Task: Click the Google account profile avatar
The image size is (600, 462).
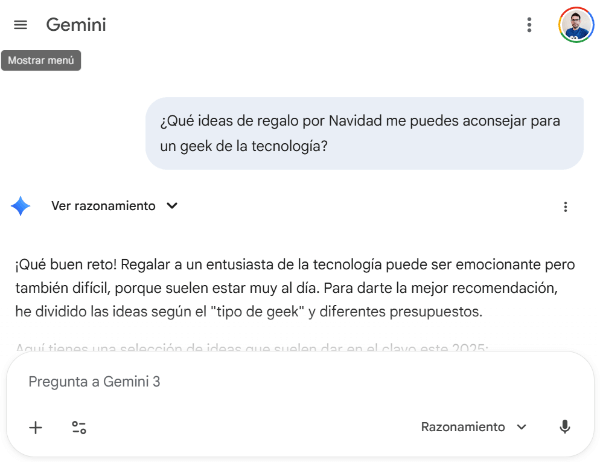Action: coord(576,25)
